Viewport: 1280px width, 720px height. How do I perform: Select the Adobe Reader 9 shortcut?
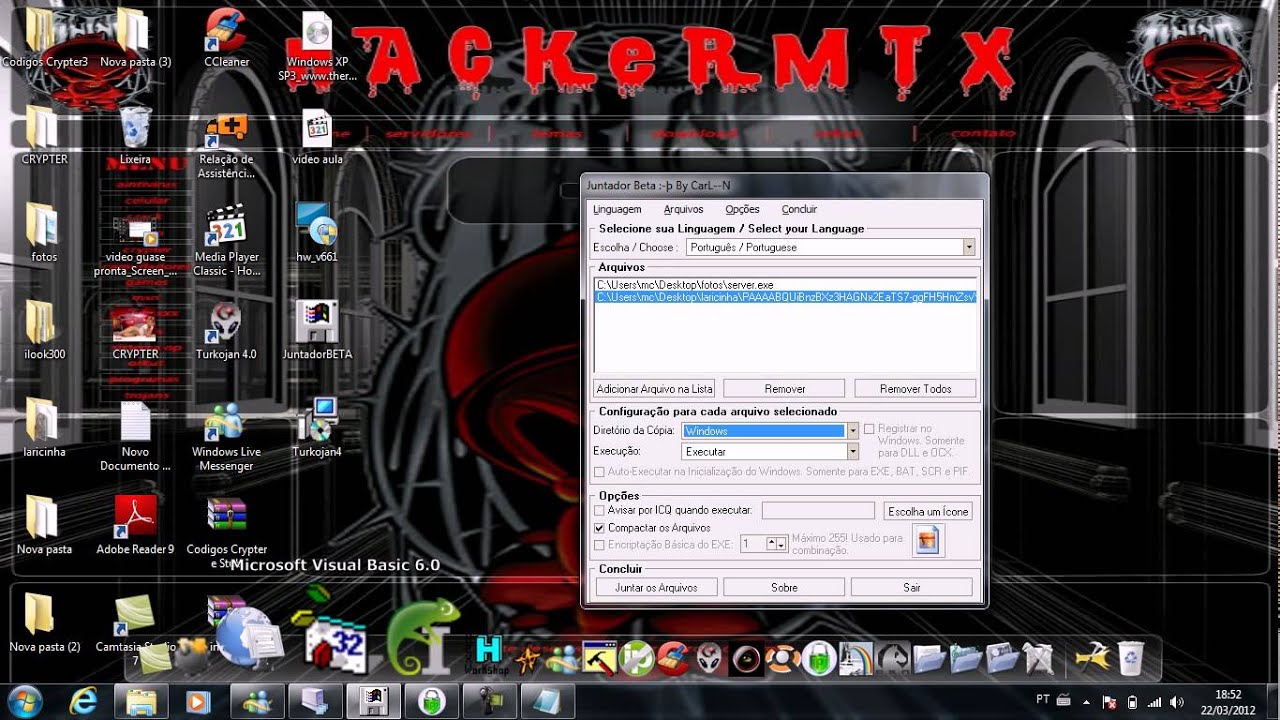pyautogui.click(x=135, y=524)
